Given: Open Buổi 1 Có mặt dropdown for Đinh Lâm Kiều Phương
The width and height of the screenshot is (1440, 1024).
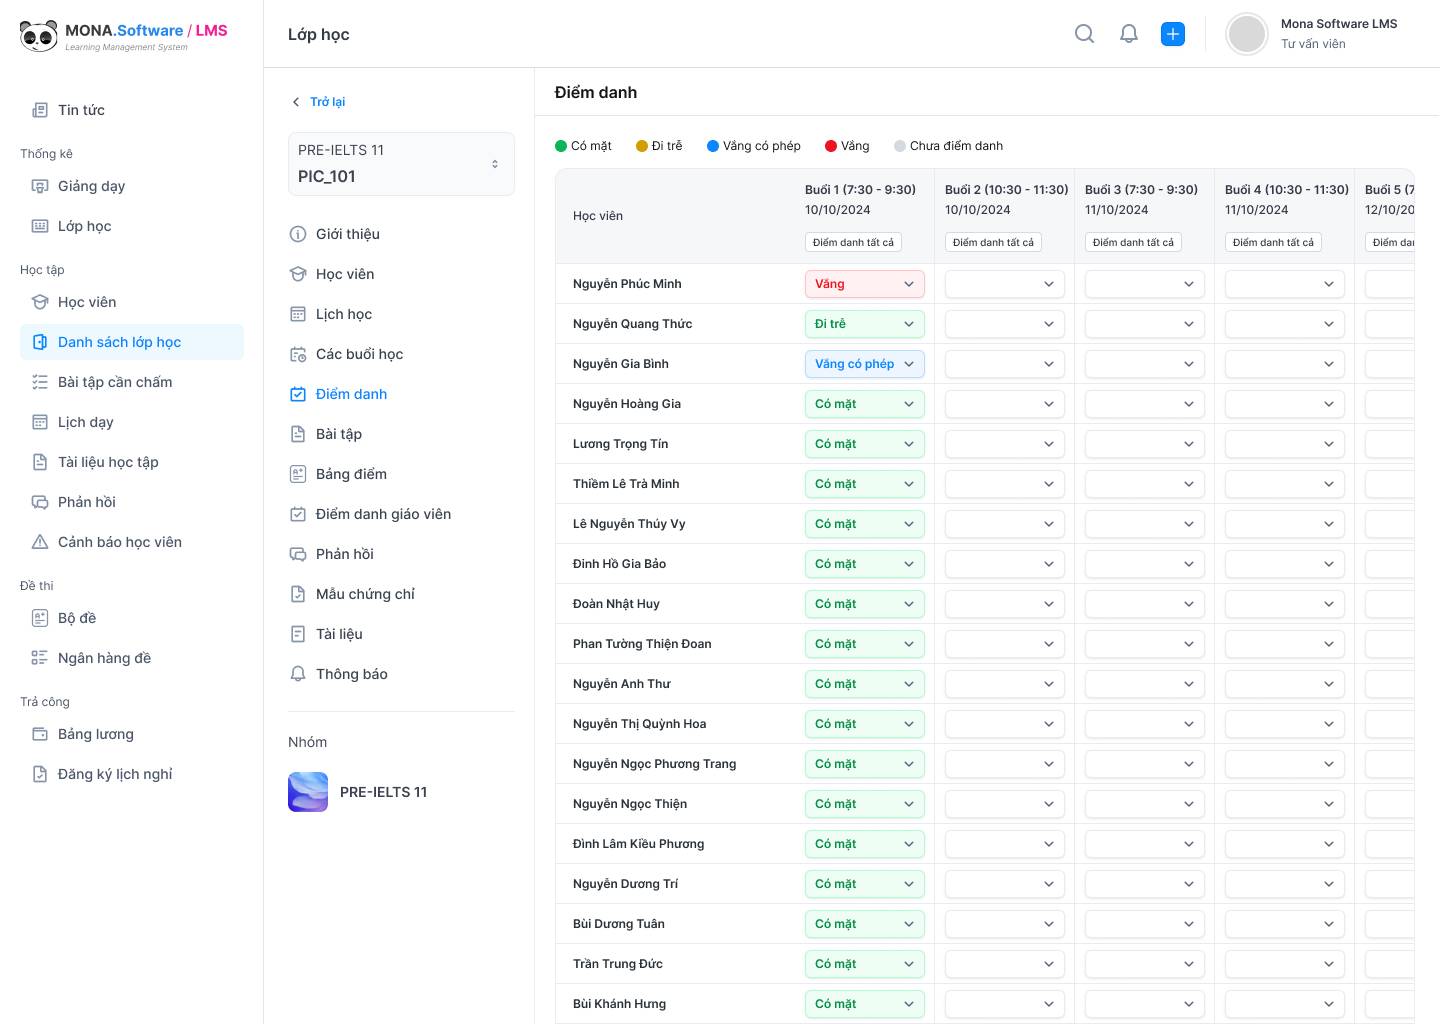Looking at the screenshot, I should [x=865, y=844].
